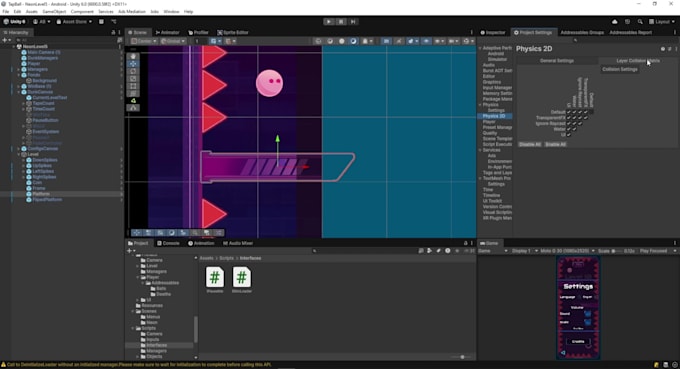Open the first script asset in Interfaces folder
The image size is (680, 369).
coord(215,281)
